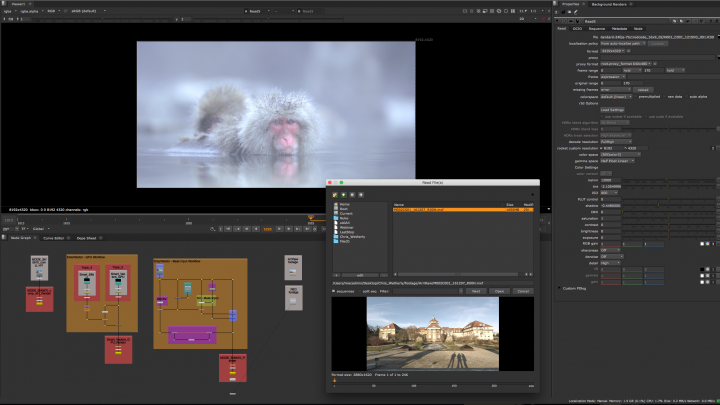Enable the raw data checkbox

tap(664, 96)
